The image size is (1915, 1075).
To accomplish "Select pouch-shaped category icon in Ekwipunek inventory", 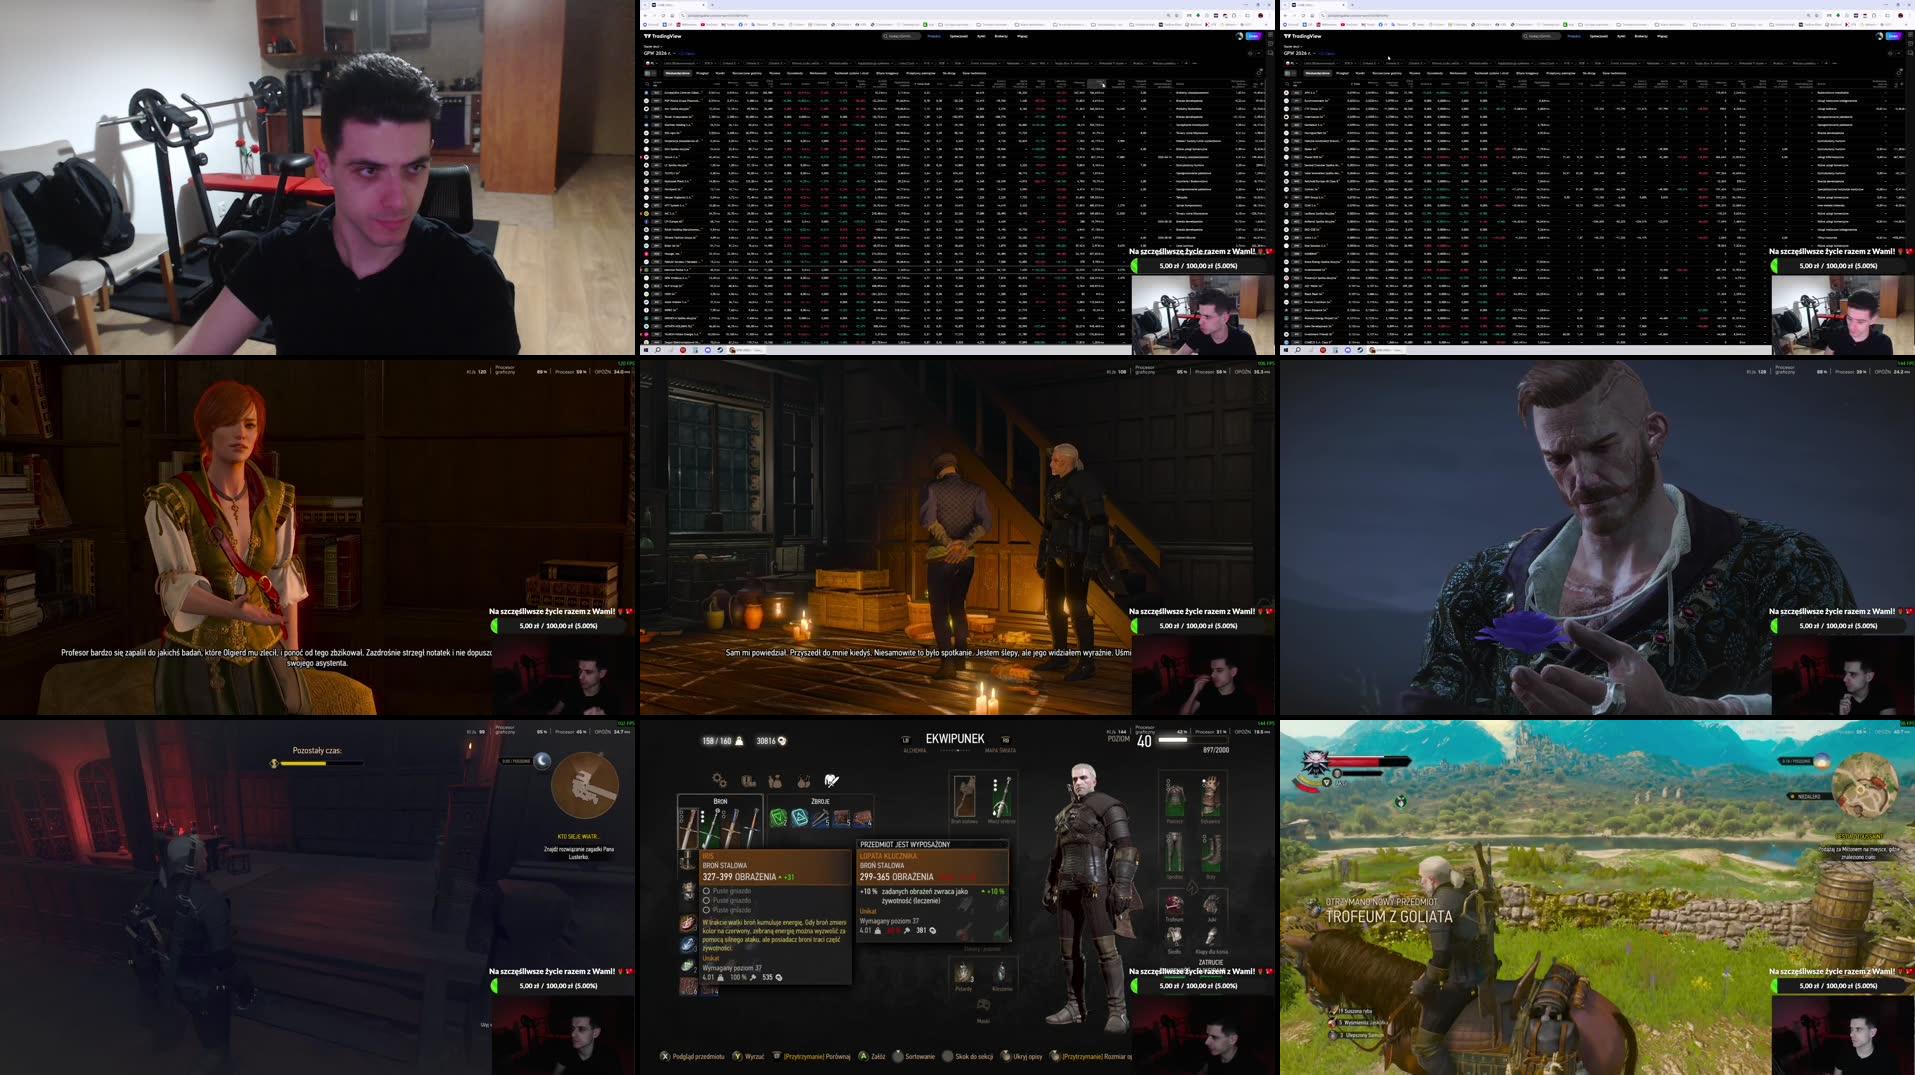I will click(775, 781).
